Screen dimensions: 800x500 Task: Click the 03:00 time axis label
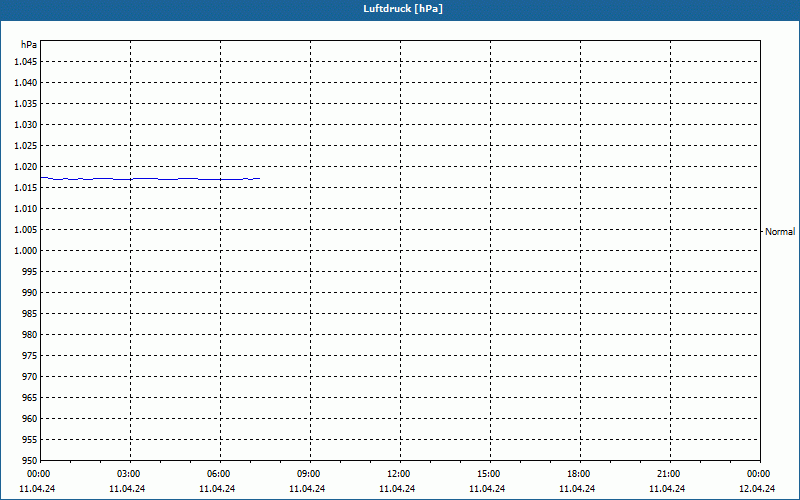130,474
